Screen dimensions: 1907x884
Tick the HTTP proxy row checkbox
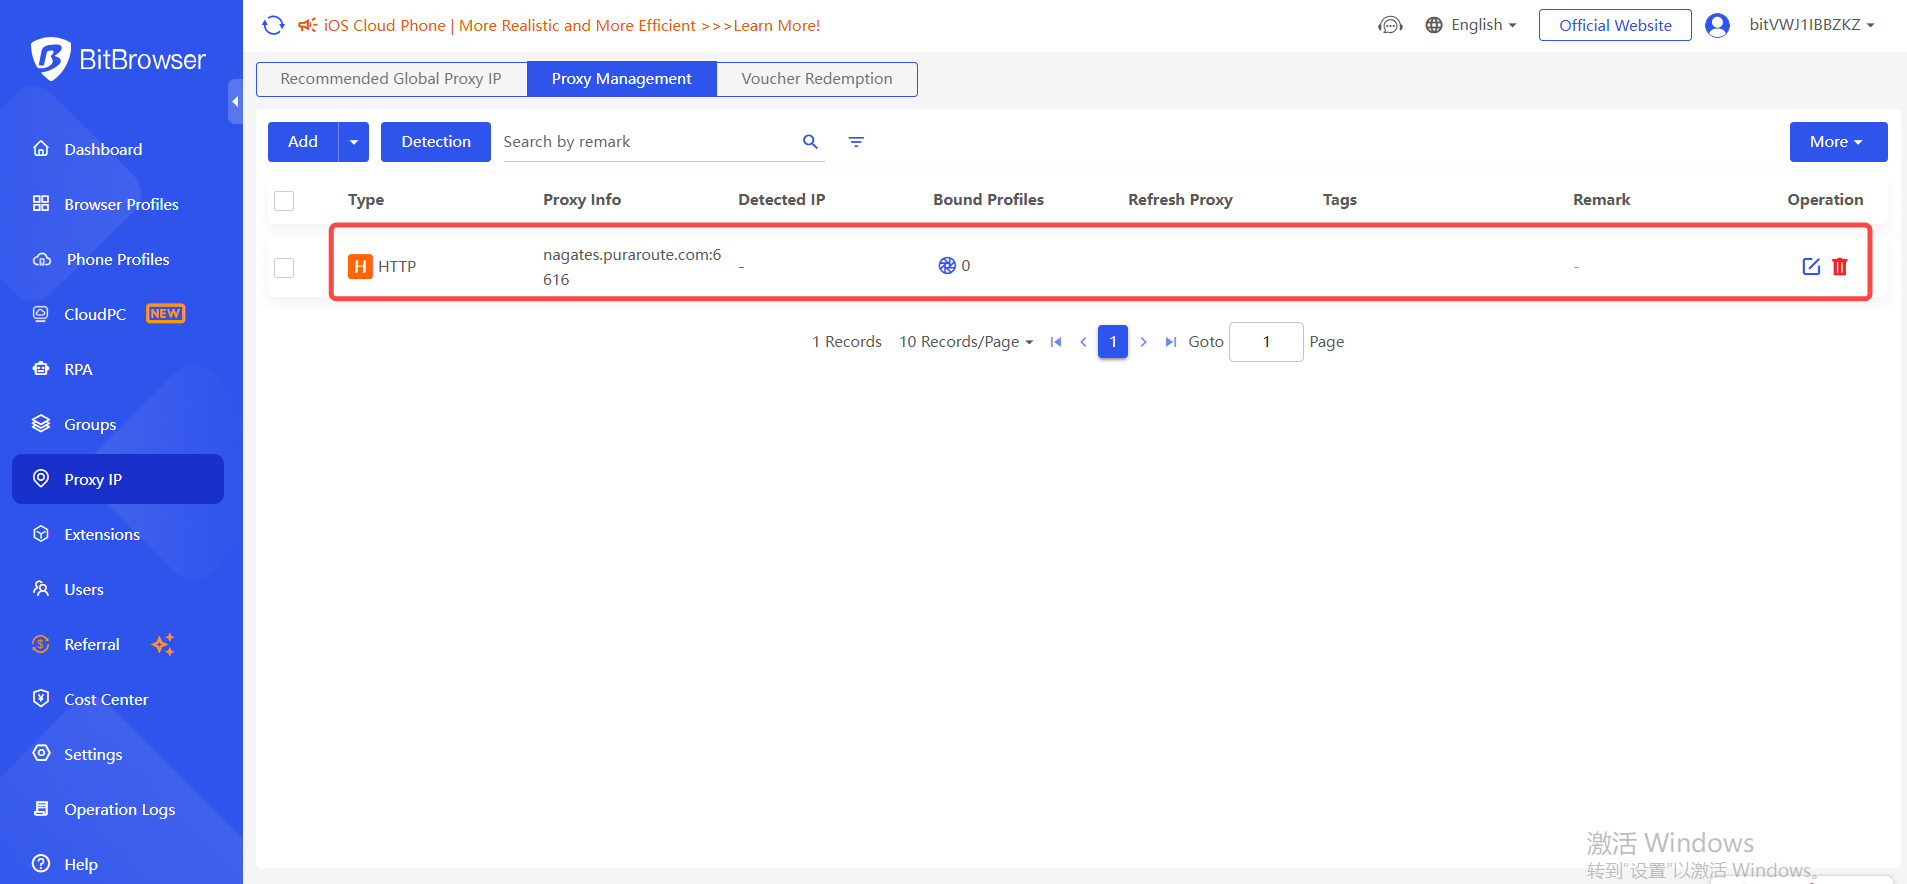point(284,267)
